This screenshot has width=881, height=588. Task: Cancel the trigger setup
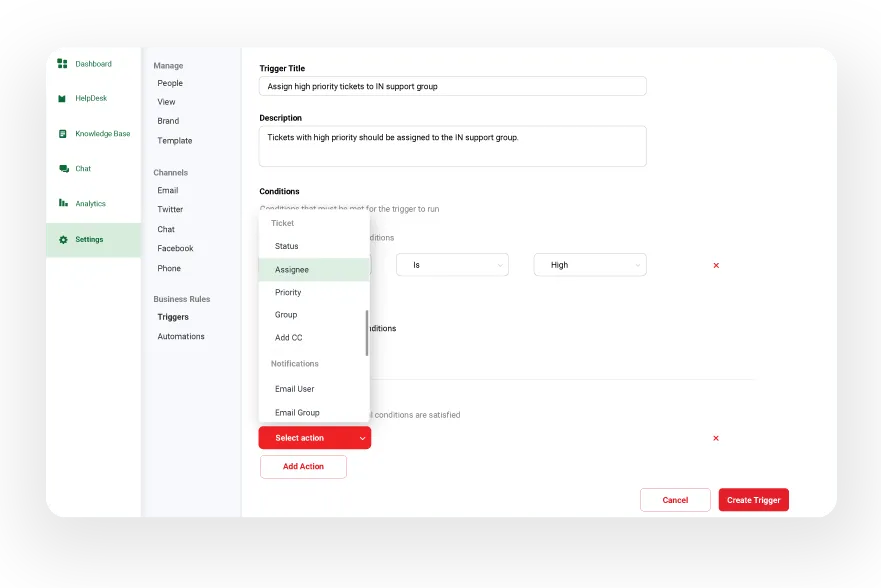(675, 500)
